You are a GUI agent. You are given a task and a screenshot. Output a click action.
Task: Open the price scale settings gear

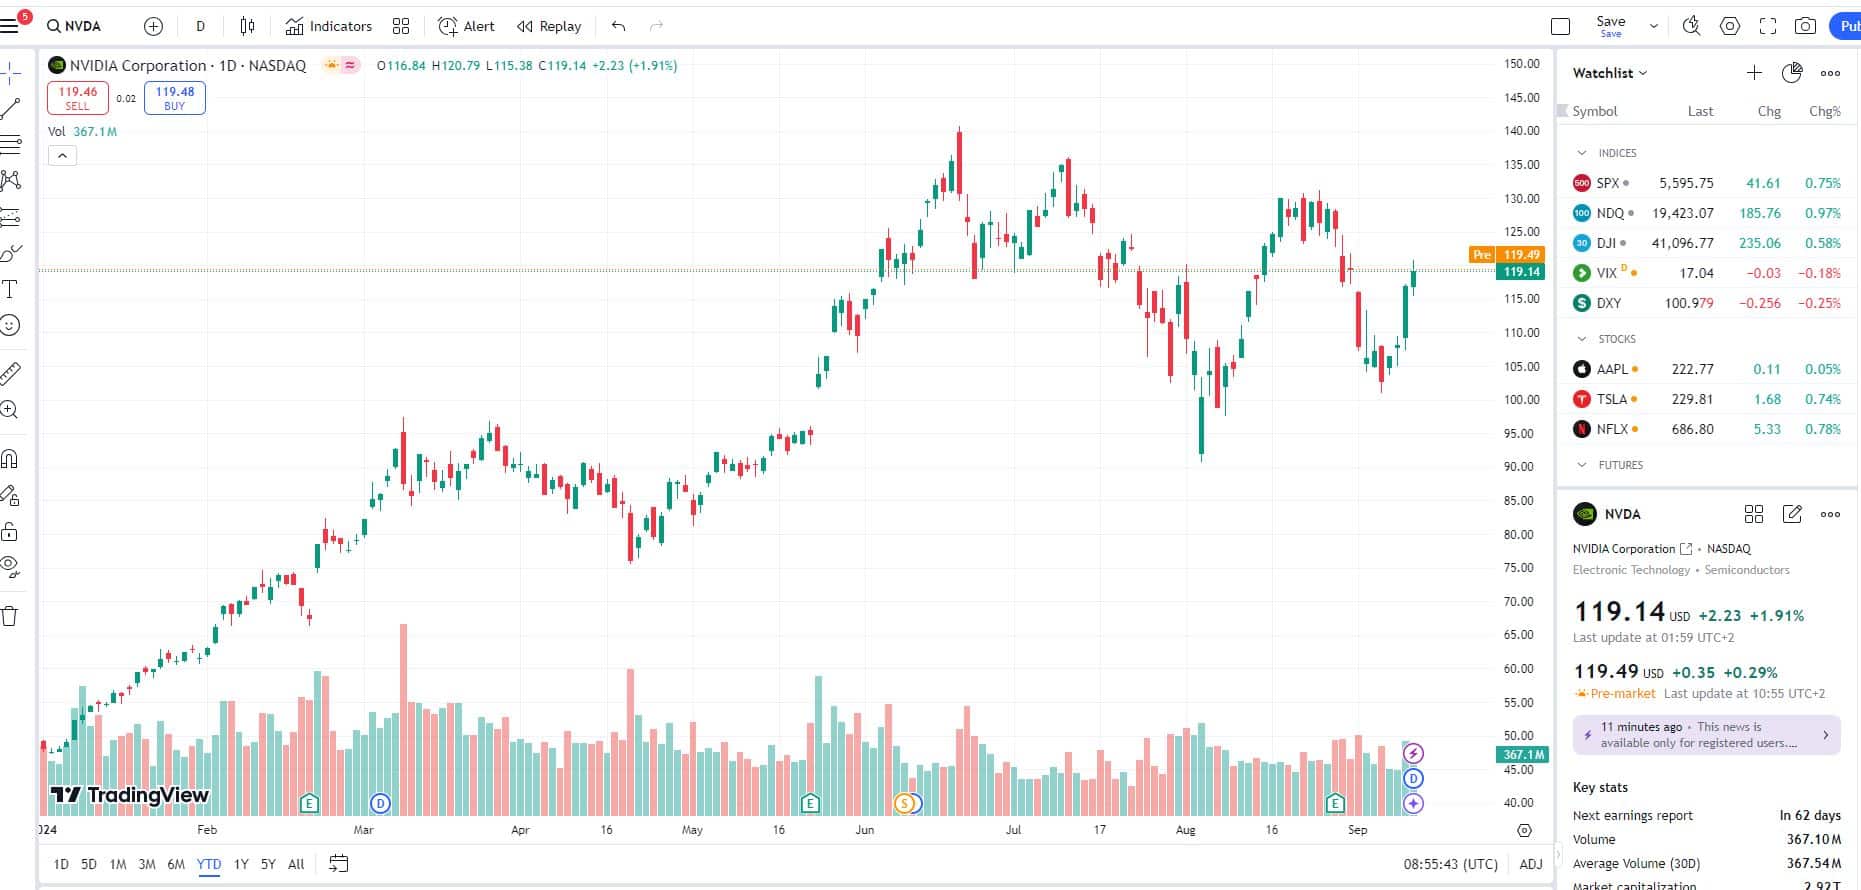(1524, 830)
